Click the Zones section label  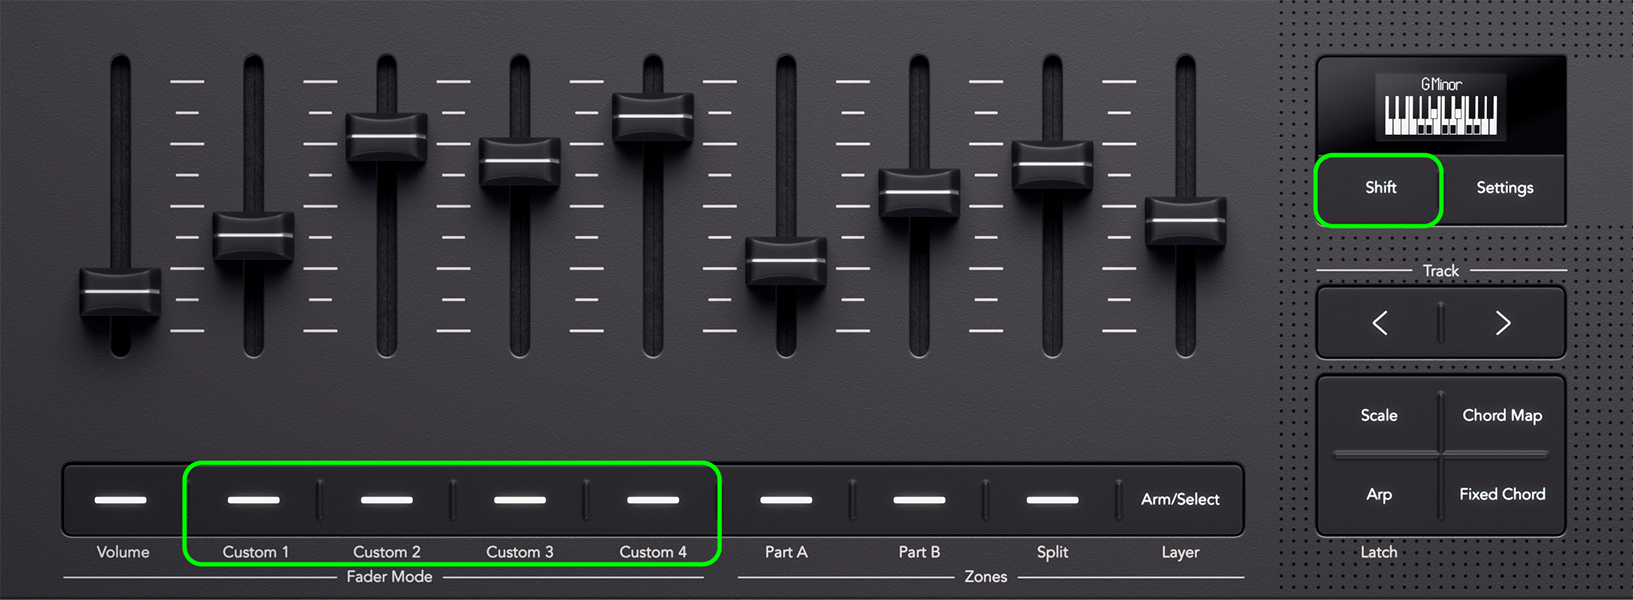986,577
